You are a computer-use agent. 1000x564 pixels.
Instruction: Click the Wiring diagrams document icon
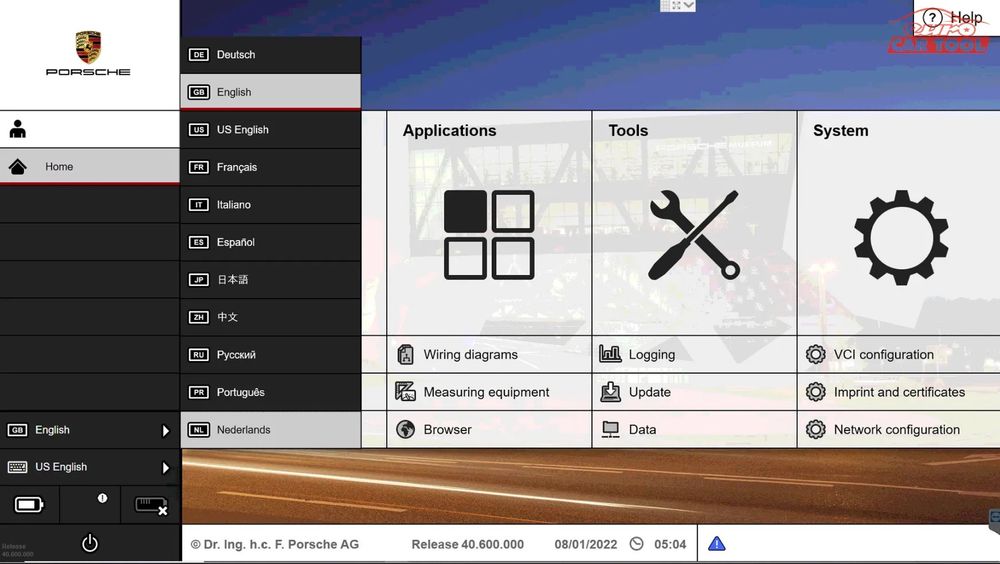click(x=406, y=354)
